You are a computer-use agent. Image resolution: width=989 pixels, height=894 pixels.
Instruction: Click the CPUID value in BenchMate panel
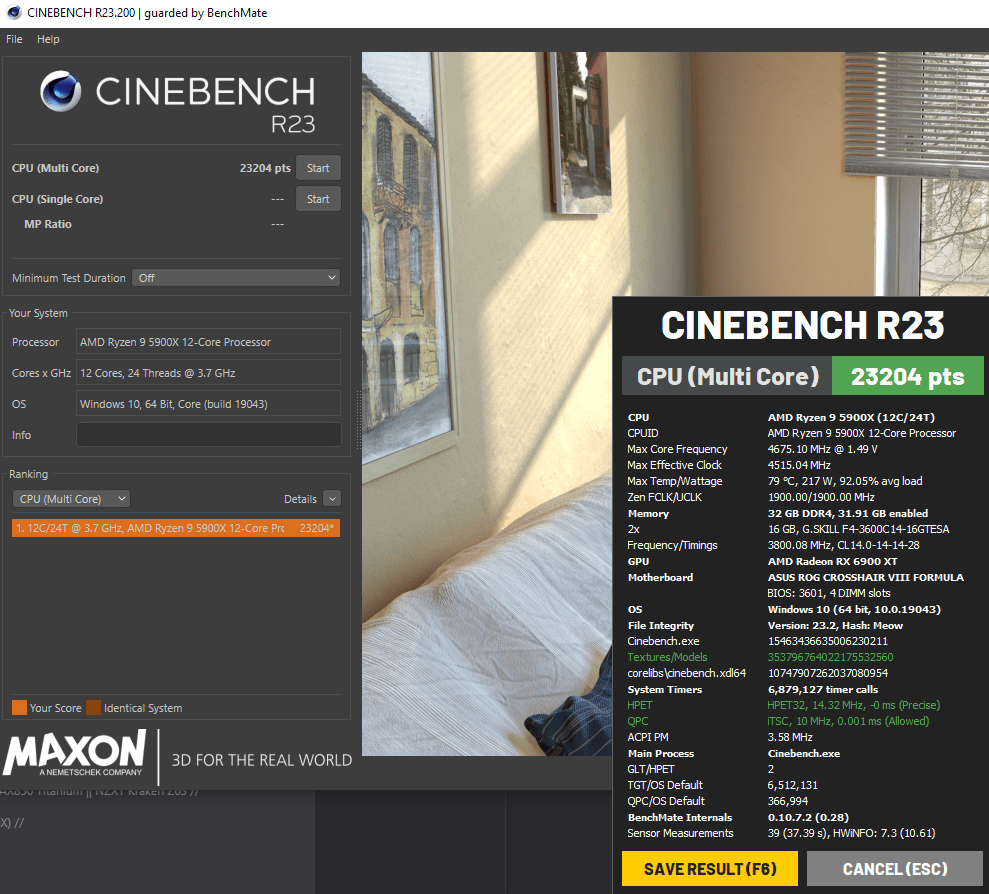(862, 433)
